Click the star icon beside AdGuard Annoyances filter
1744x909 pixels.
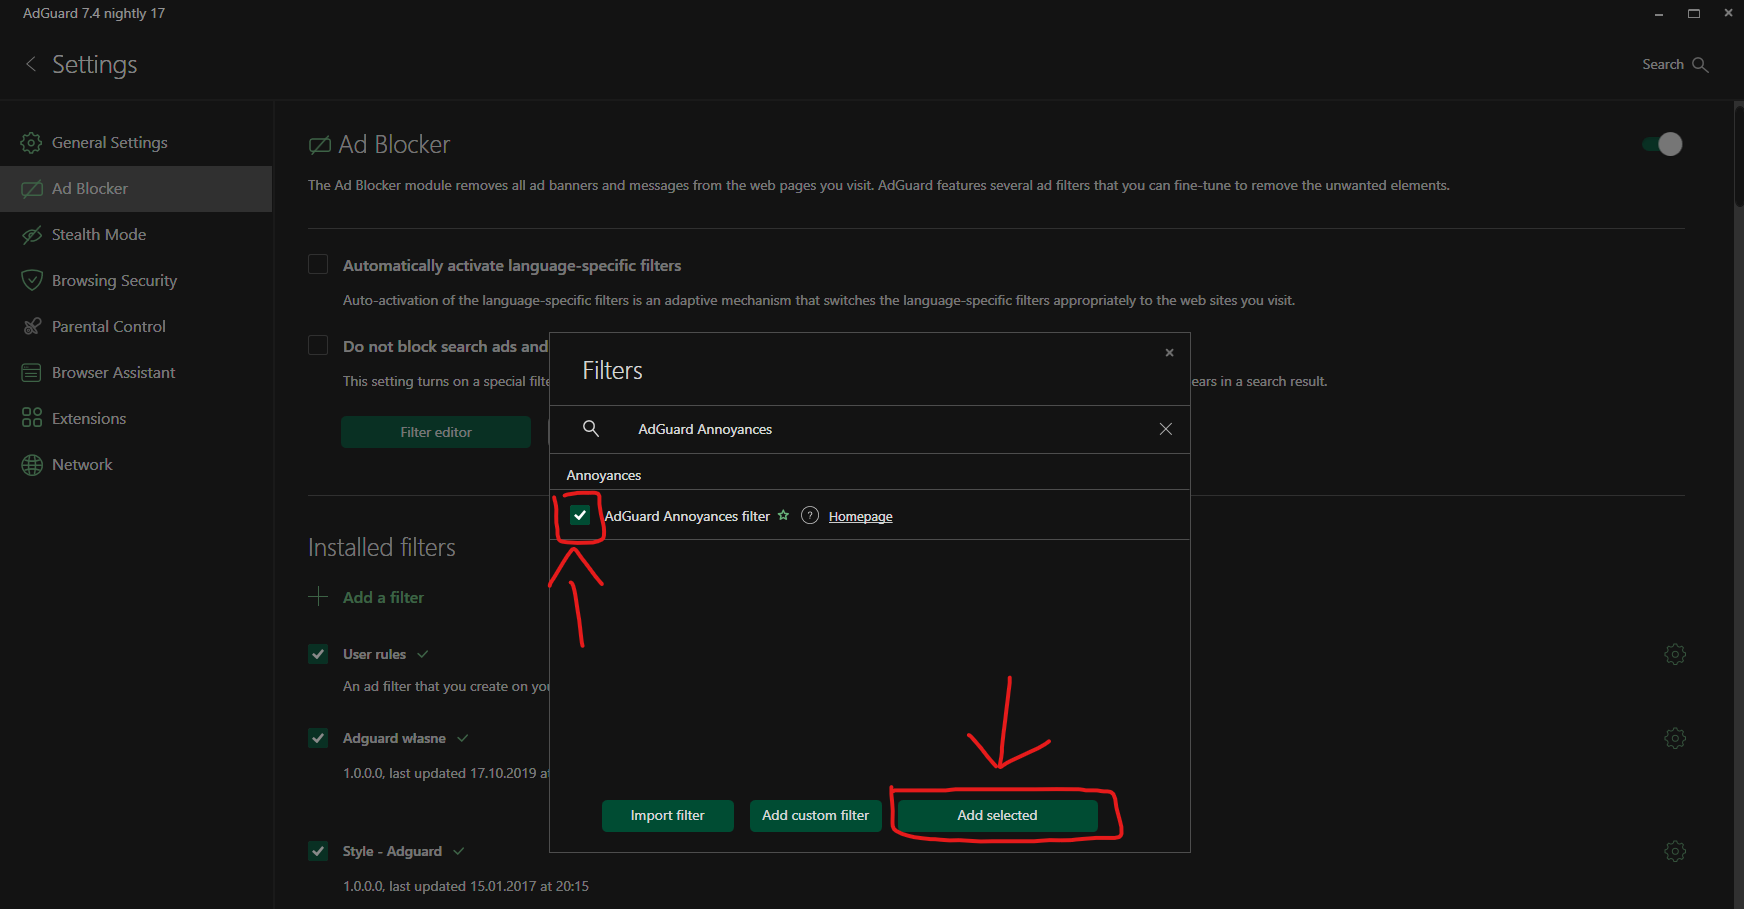point(783,515)
